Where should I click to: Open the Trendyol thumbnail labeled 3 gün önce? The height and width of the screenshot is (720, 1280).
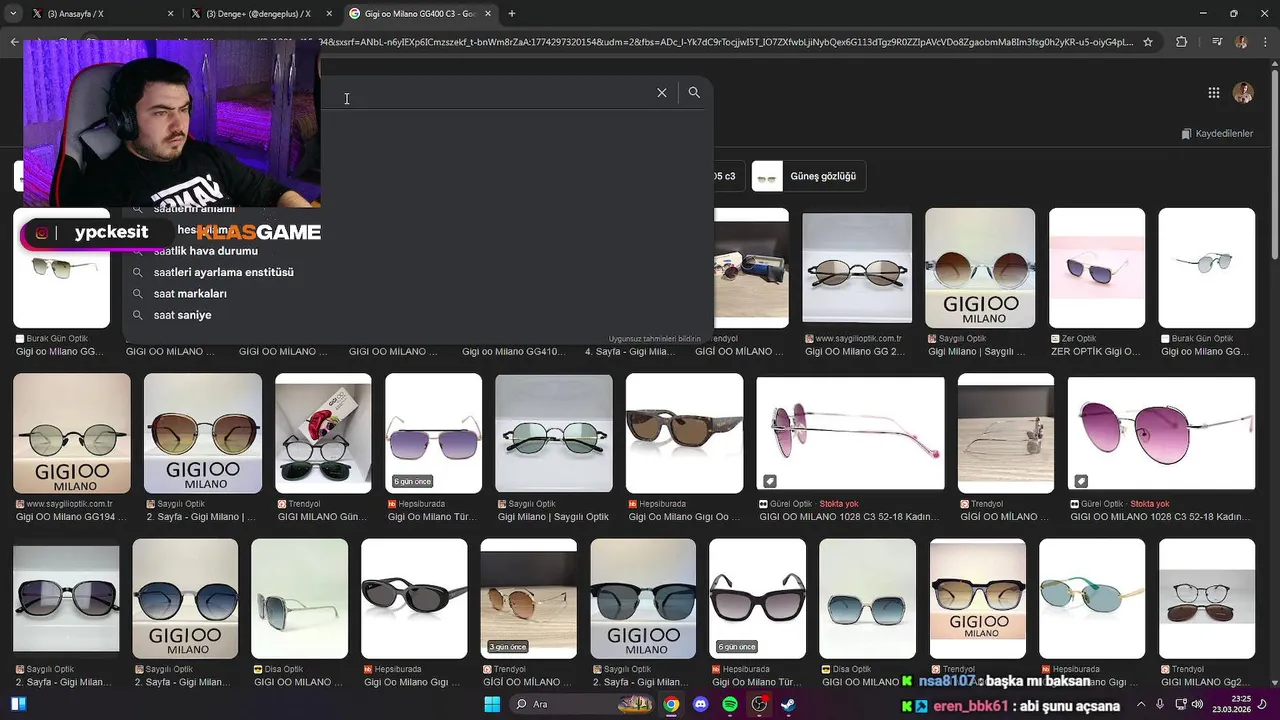(528, 599)
